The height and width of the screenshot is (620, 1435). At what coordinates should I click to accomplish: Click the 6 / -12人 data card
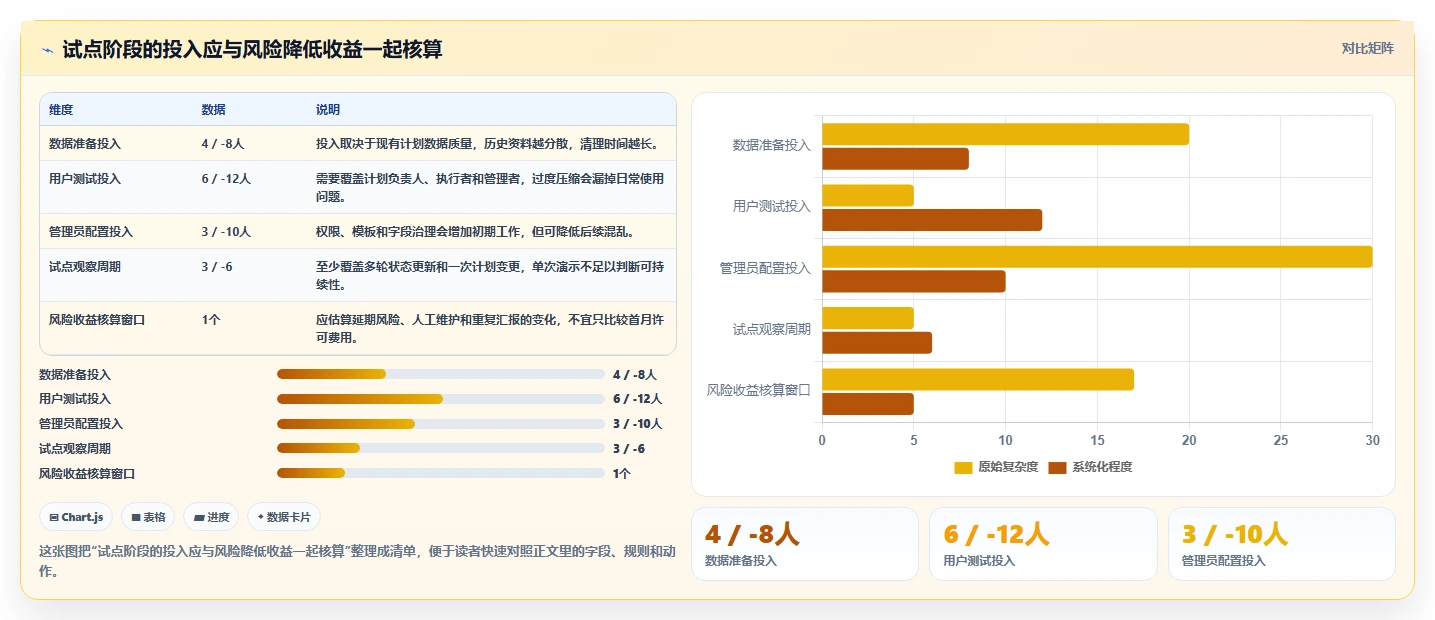1043,544
